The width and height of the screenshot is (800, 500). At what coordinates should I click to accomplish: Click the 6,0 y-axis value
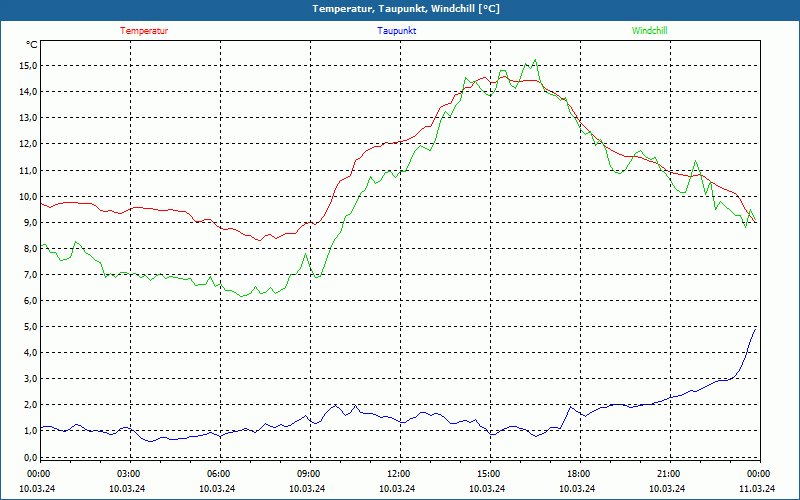pos(30,301)
